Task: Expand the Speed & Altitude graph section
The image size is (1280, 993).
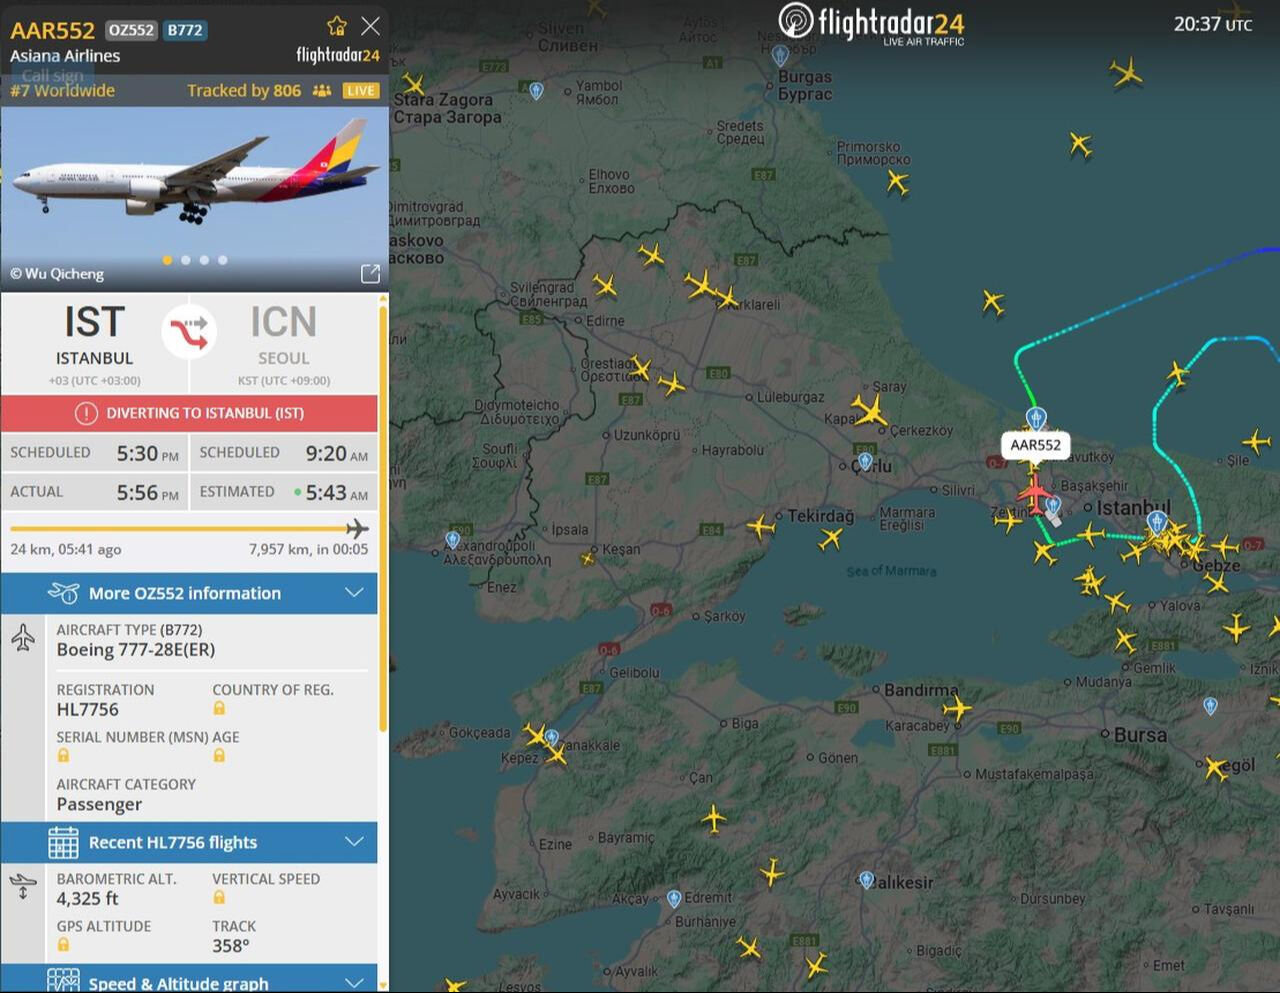Action: [189, 979]
